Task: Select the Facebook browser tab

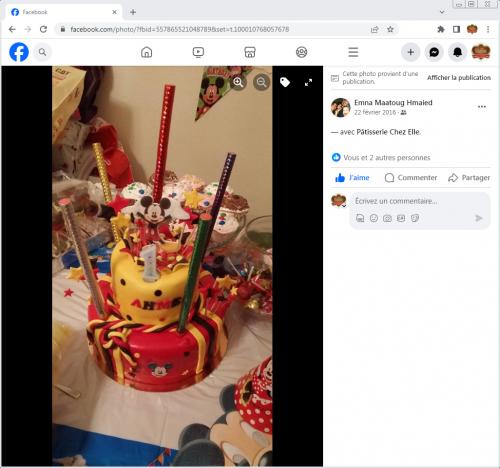Action: 63,12
